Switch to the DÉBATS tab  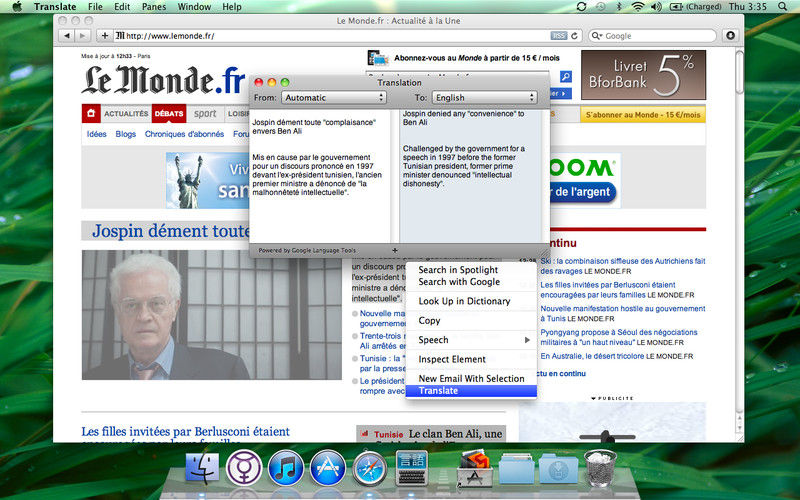(x=169, y=114)
